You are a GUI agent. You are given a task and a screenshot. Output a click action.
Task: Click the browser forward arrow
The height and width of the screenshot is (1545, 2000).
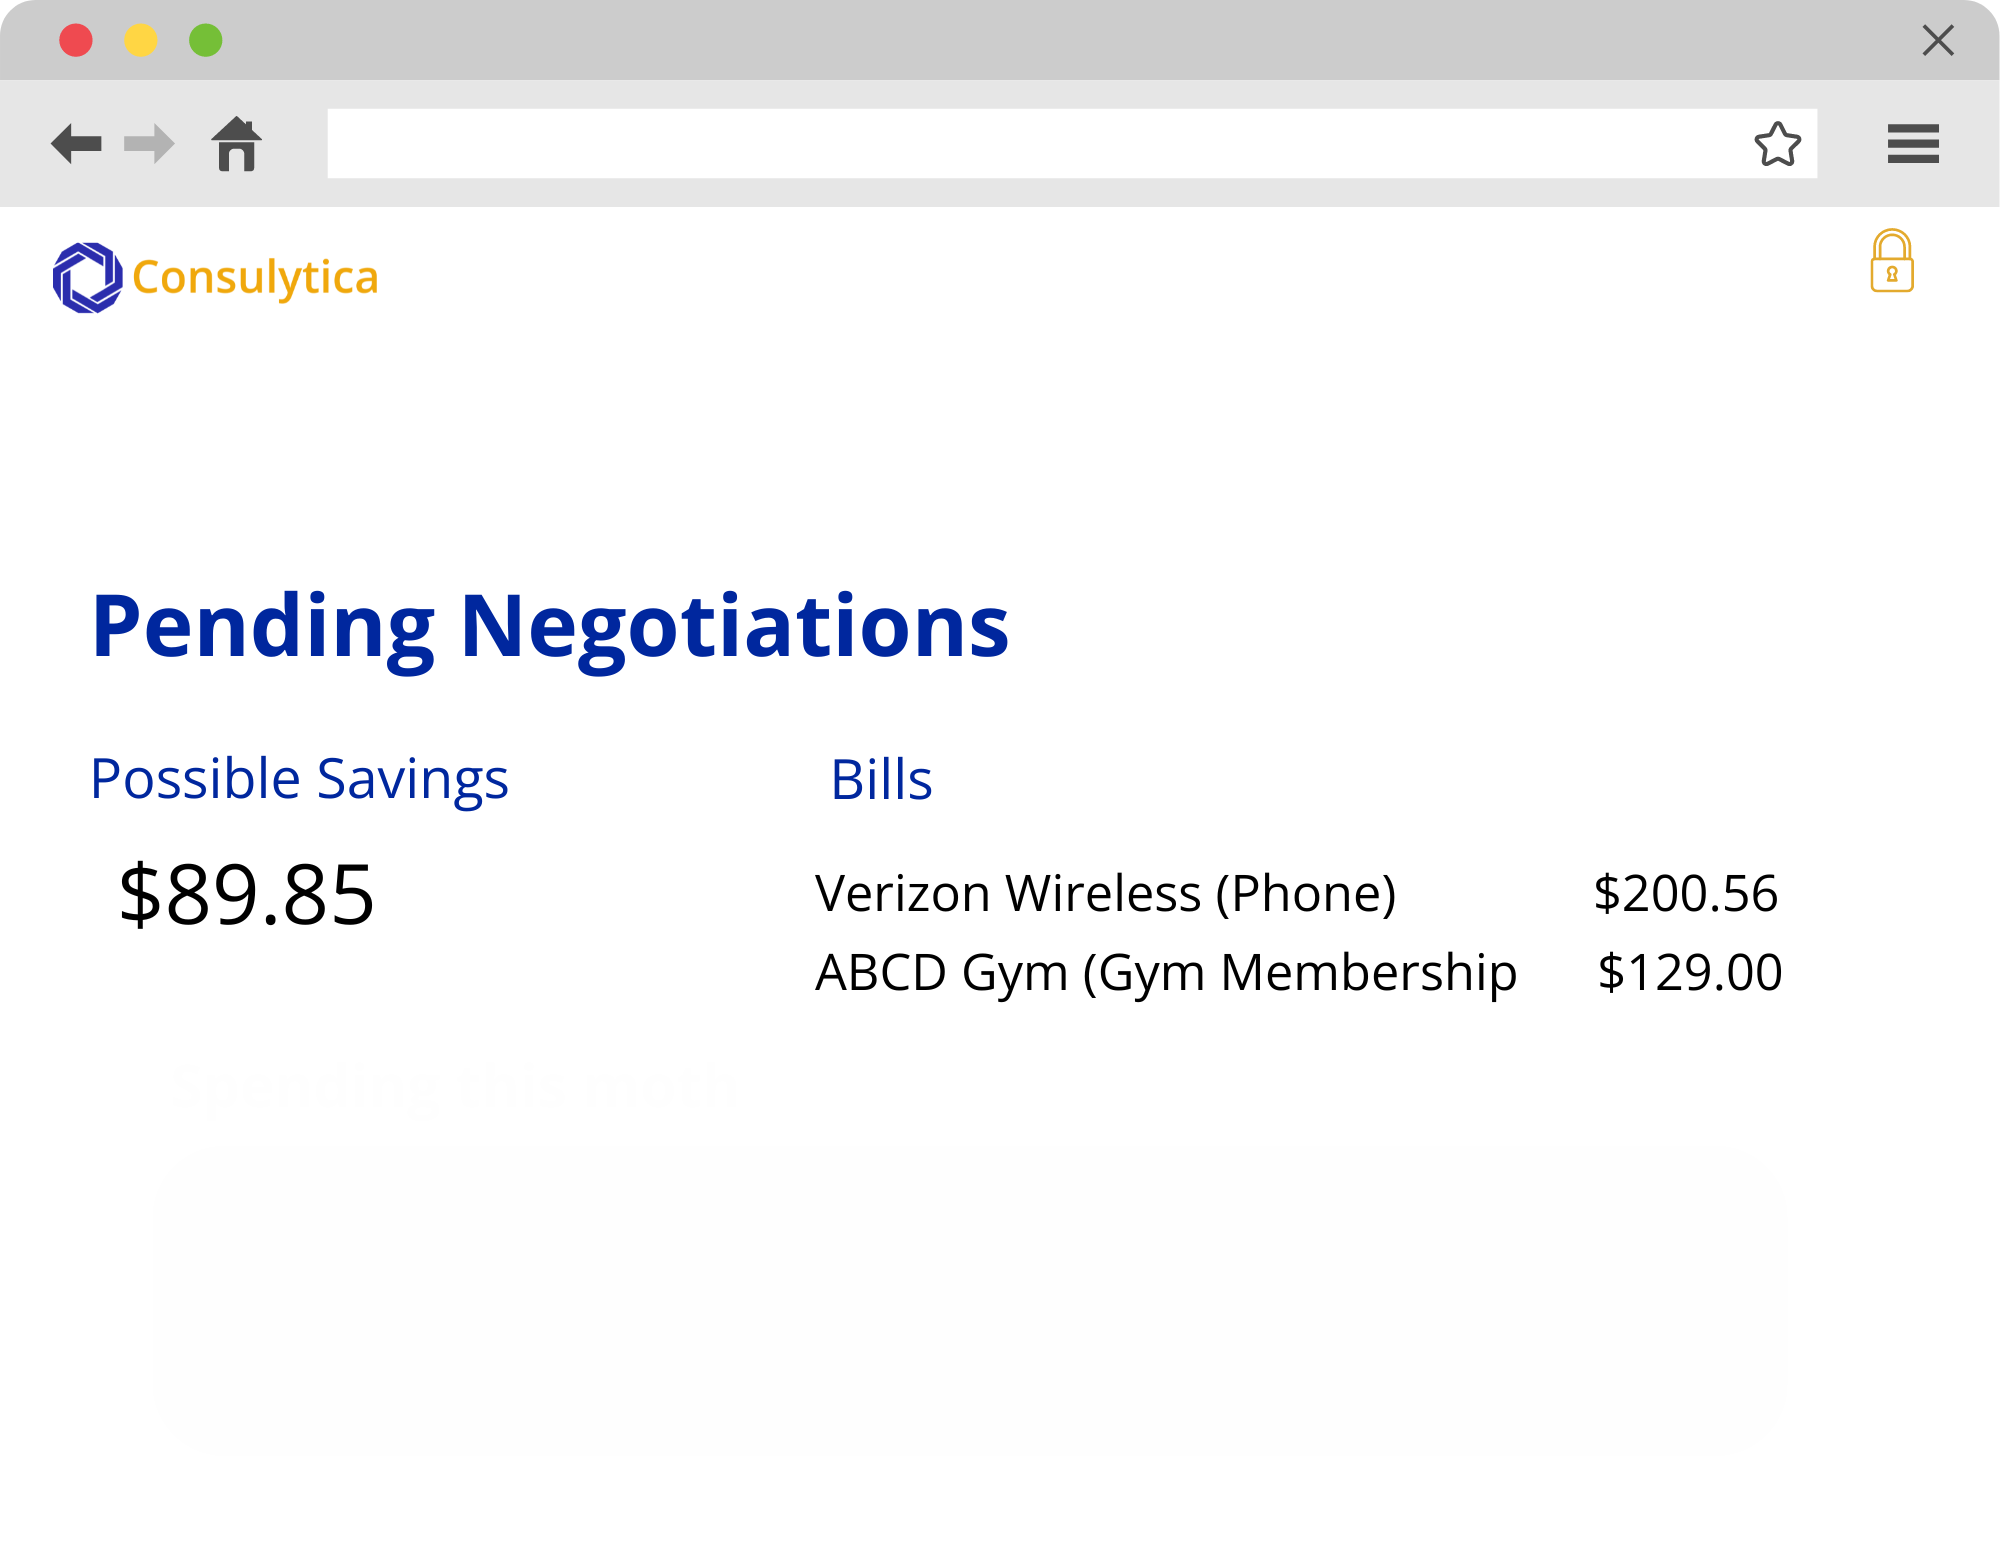[x=149, y=144]
